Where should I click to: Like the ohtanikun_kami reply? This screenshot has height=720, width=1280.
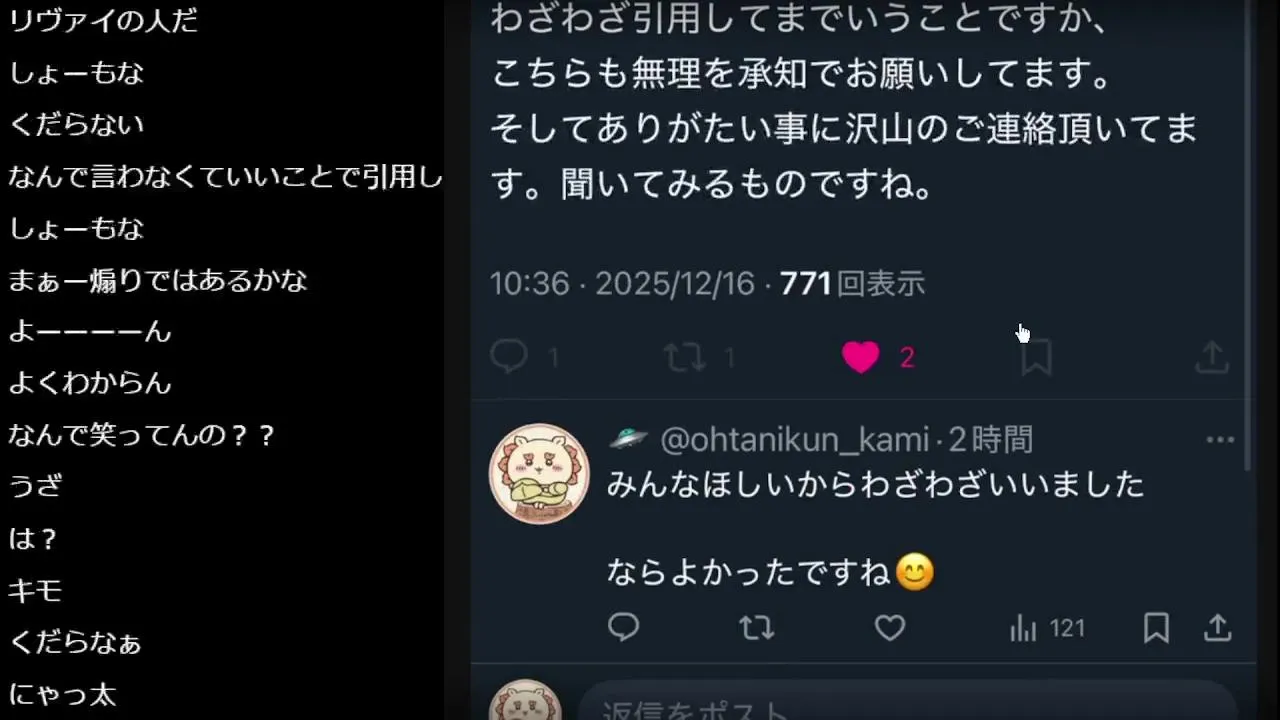(x=890, y=627)
